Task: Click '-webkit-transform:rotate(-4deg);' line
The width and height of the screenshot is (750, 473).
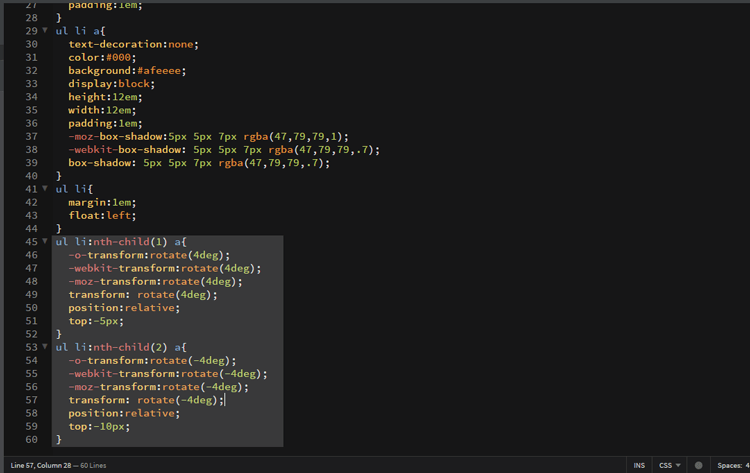Action: click(168, 374)
